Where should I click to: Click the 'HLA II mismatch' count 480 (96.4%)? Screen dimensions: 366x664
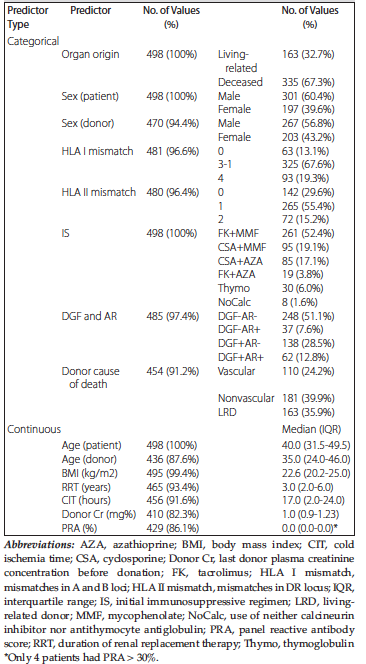[172, 193]
